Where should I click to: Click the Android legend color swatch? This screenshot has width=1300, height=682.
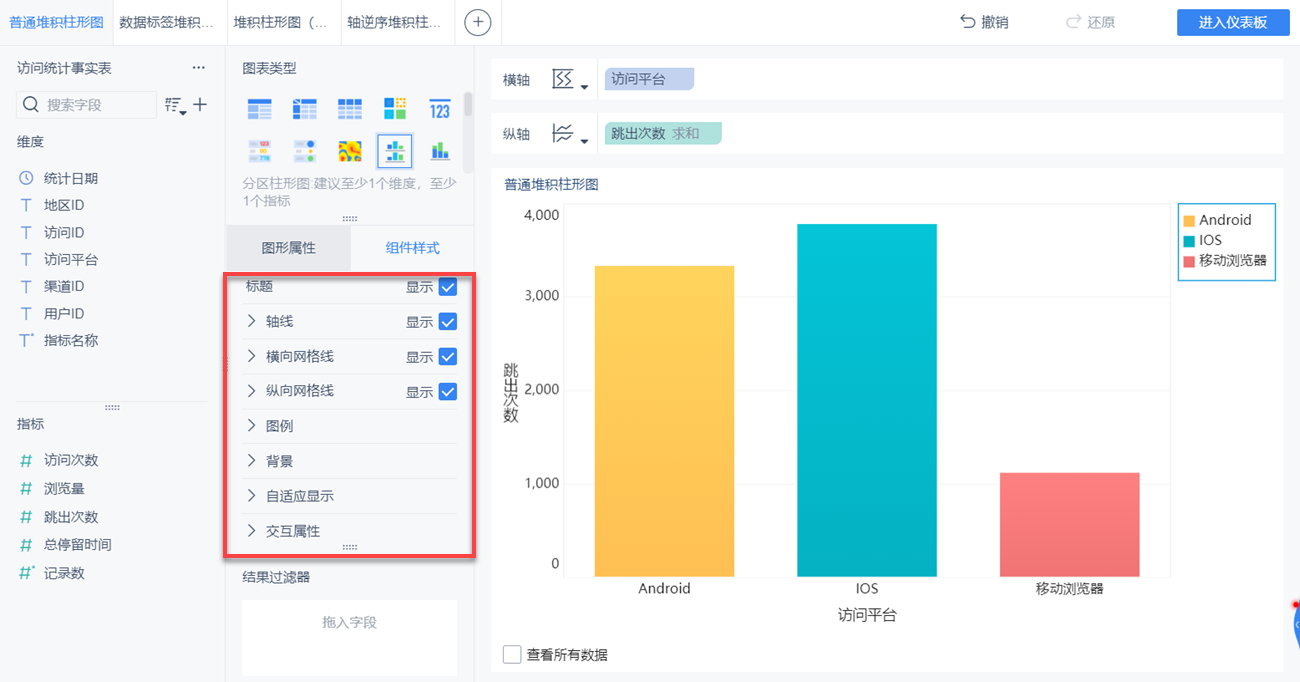[1189, 221]
